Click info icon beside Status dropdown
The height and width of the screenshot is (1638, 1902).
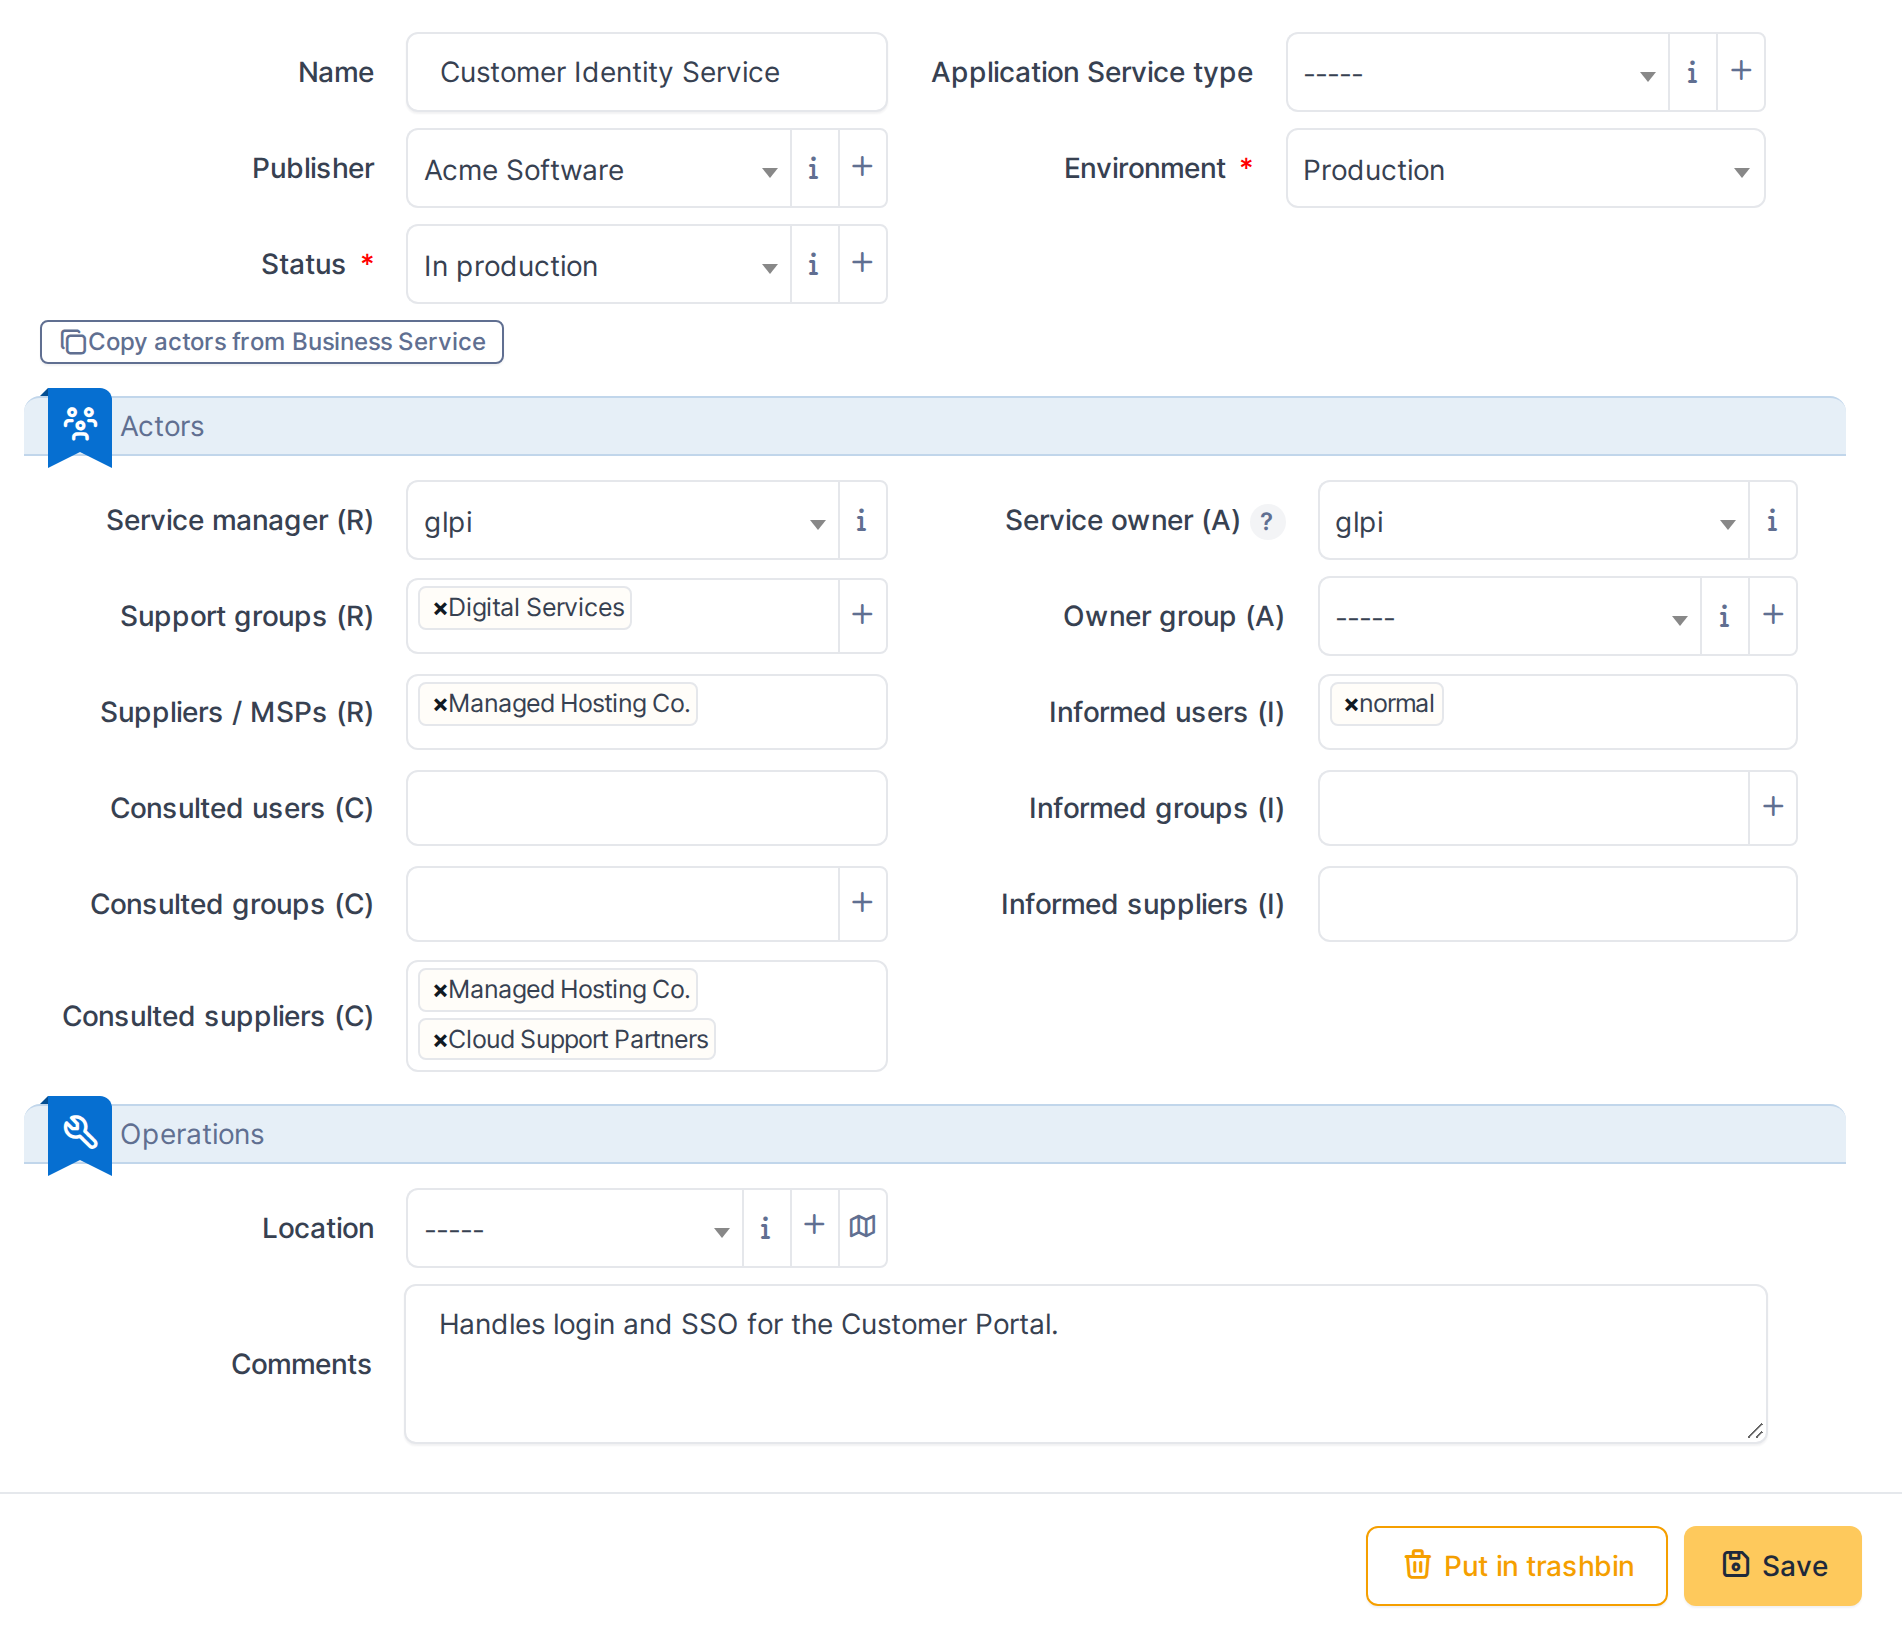click(814, 265)
